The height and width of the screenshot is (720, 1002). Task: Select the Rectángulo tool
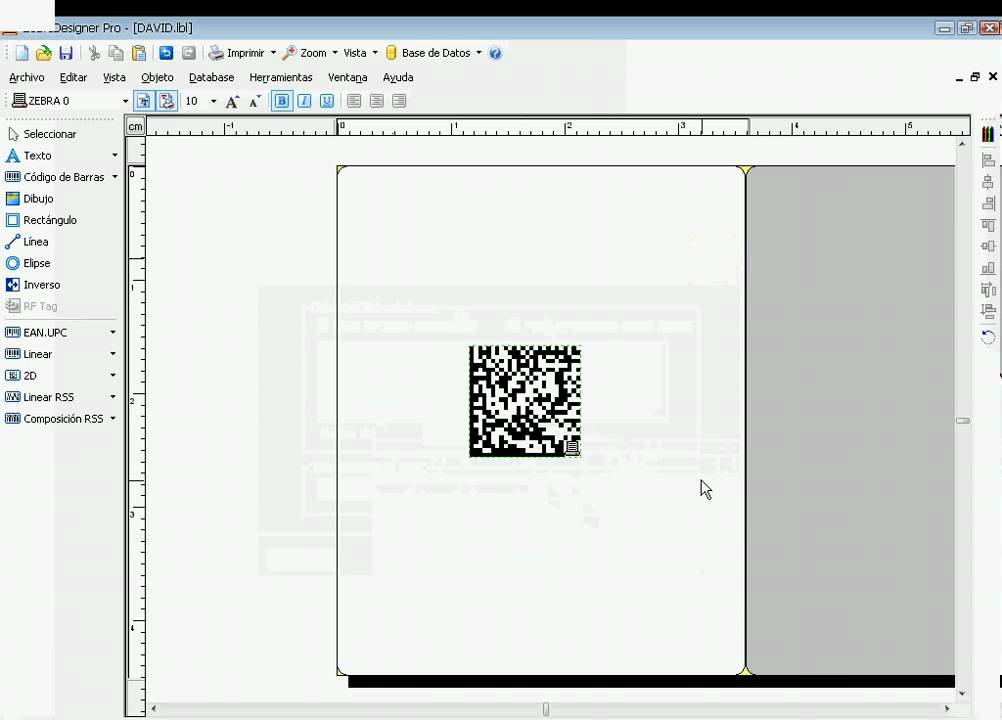(x=42, y=220)
